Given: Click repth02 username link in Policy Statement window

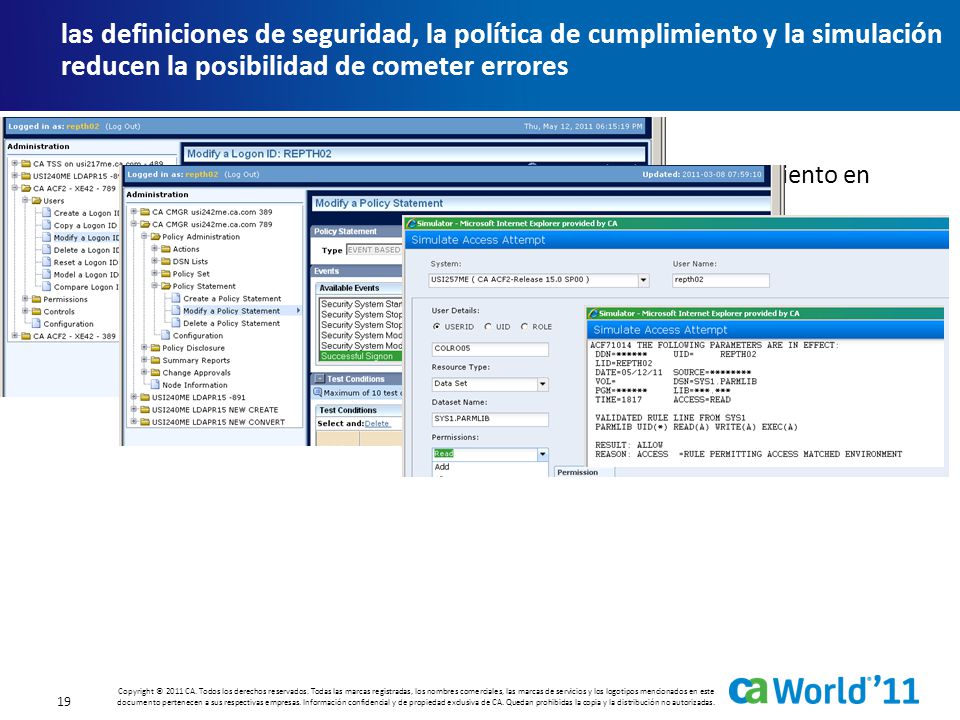Looking at the screenshot, I should [201, 174].
